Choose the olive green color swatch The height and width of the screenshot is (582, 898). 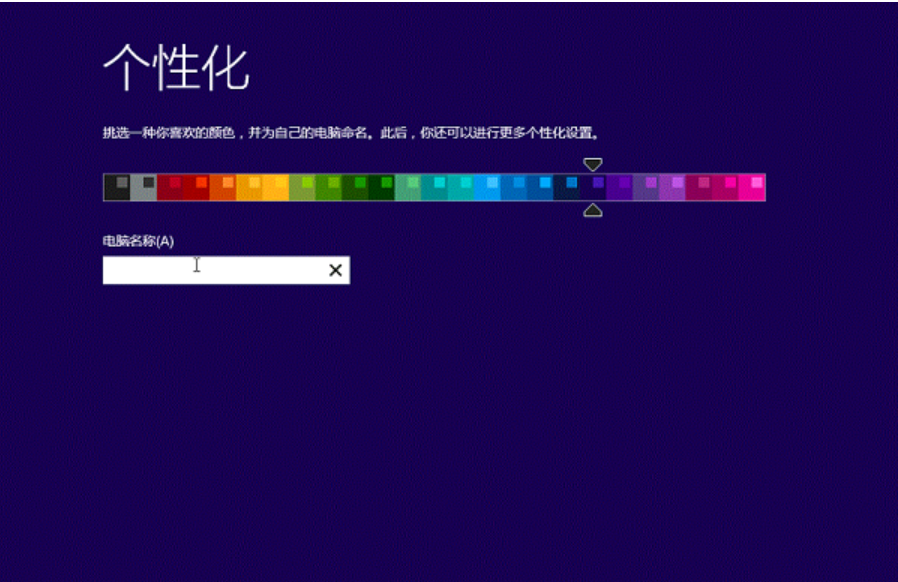(x=302, y=187)
